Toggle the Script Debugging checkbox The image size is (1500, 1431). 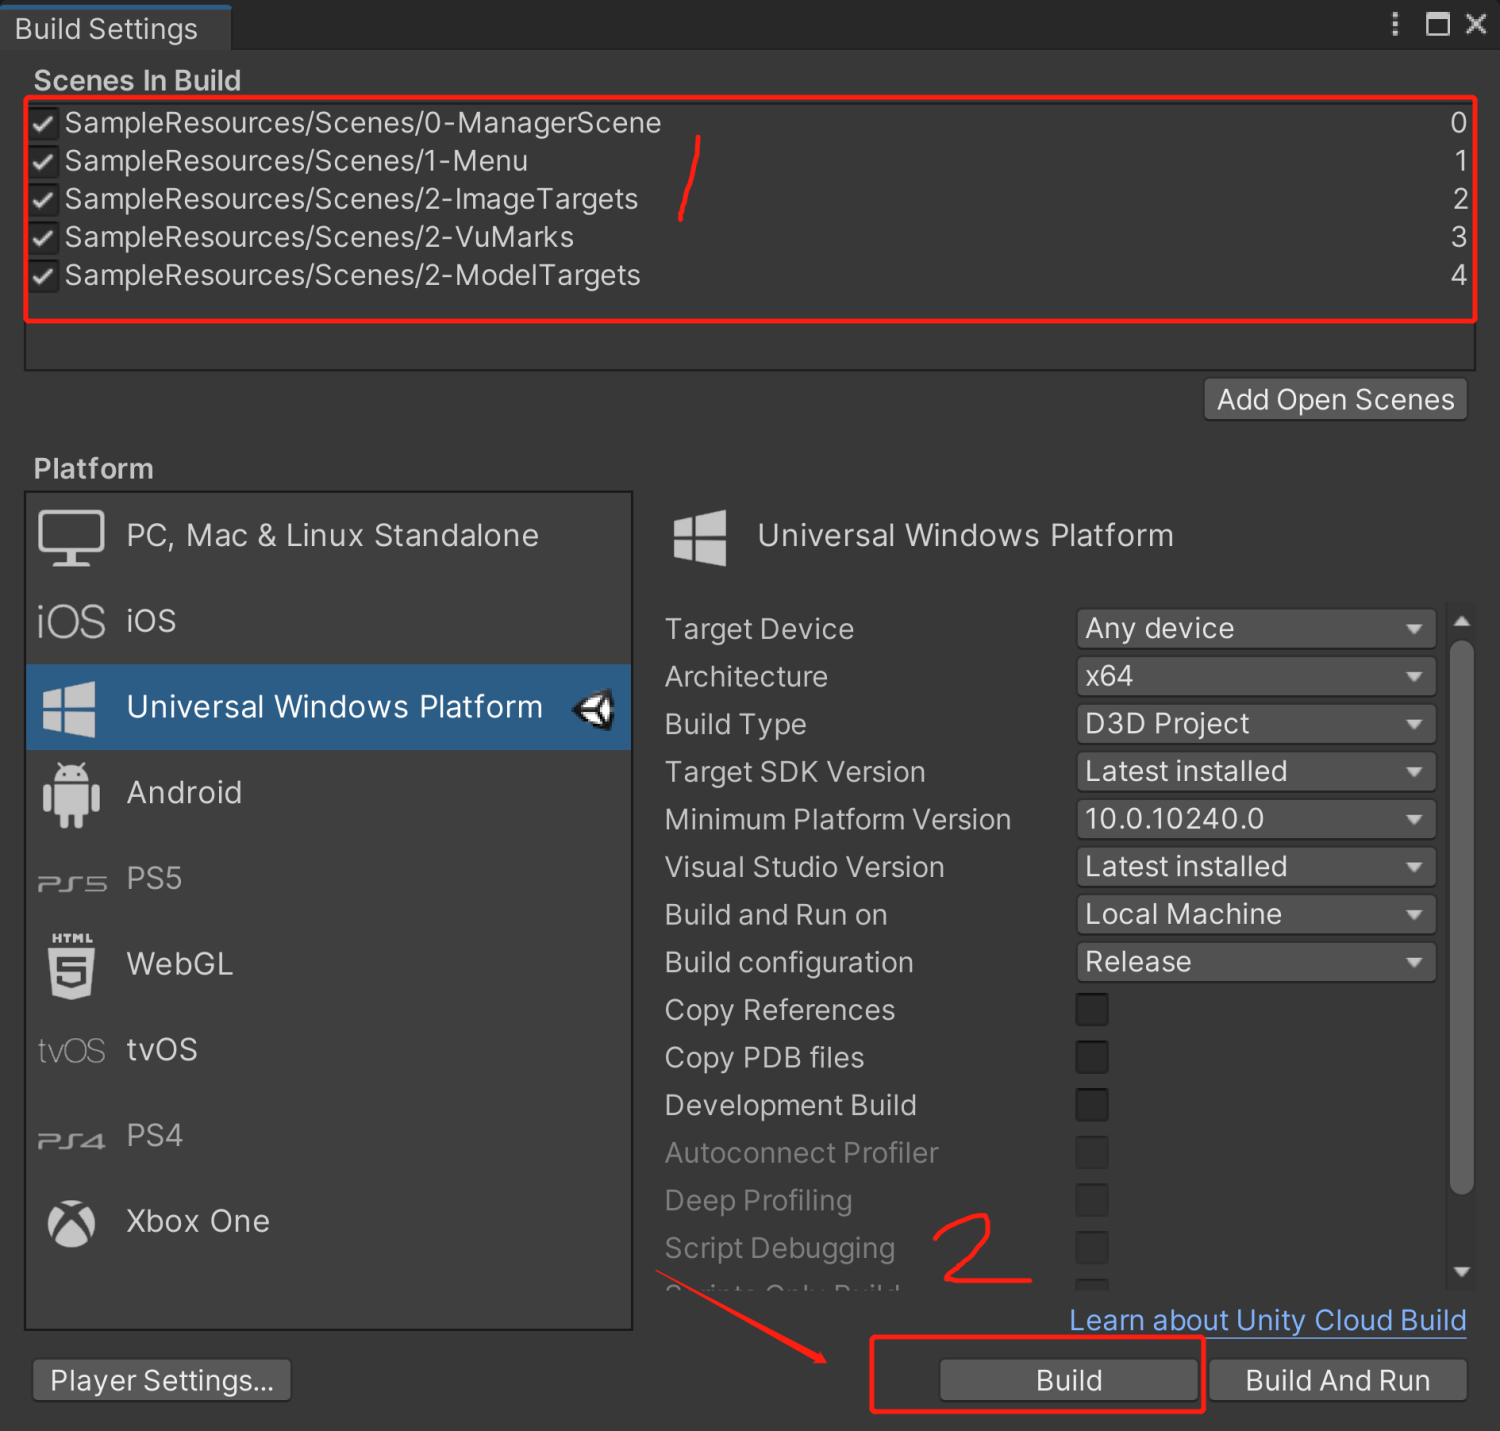(1092, 1248)
